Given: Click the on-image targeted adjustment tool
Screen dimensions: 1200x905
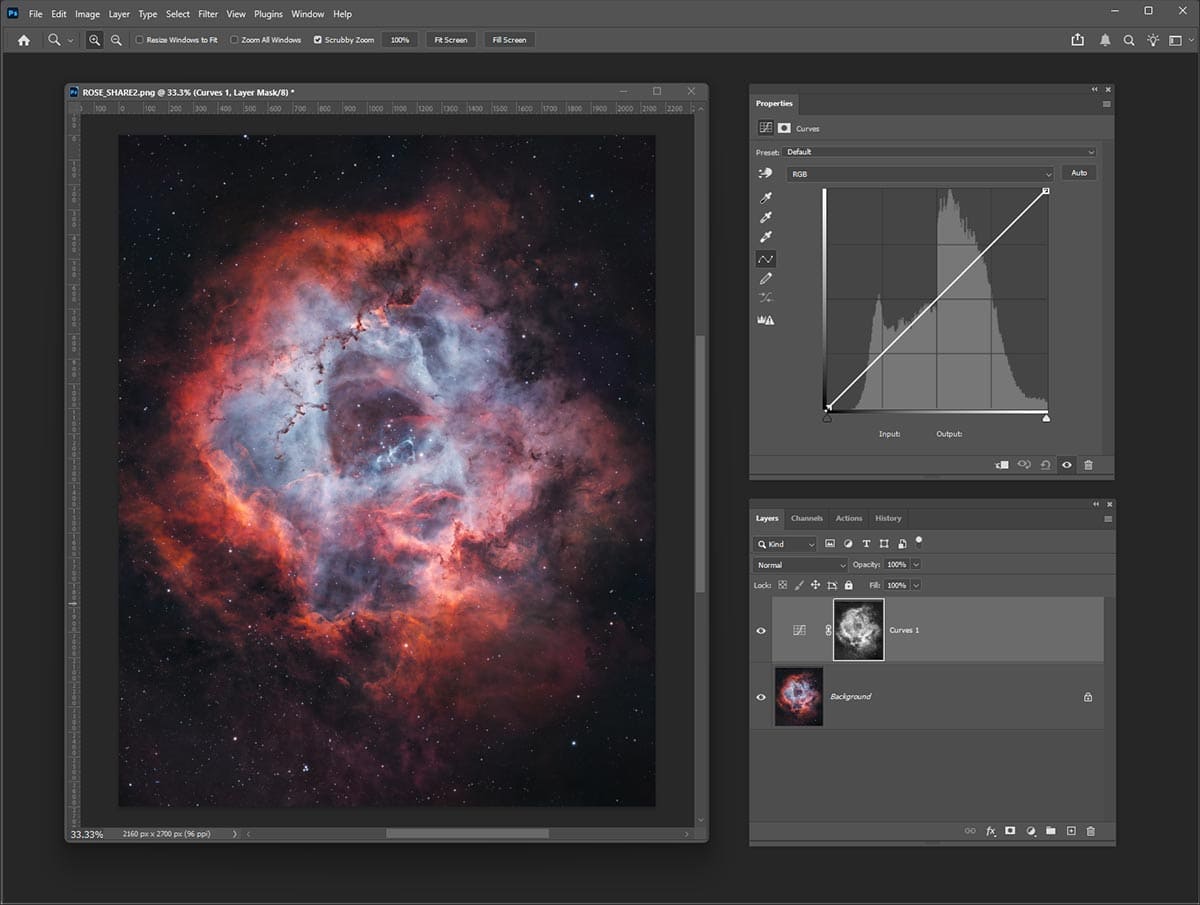Looking at the screenshot, I should [x=766, y=173].
